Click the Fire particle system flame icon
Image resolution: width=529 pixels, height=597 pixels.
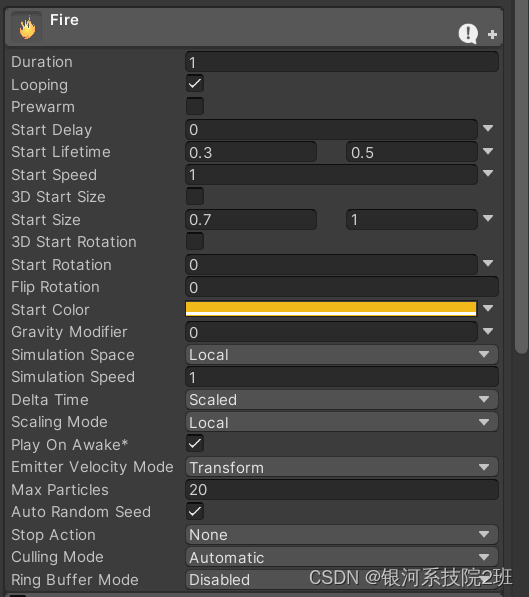[27, 27]
